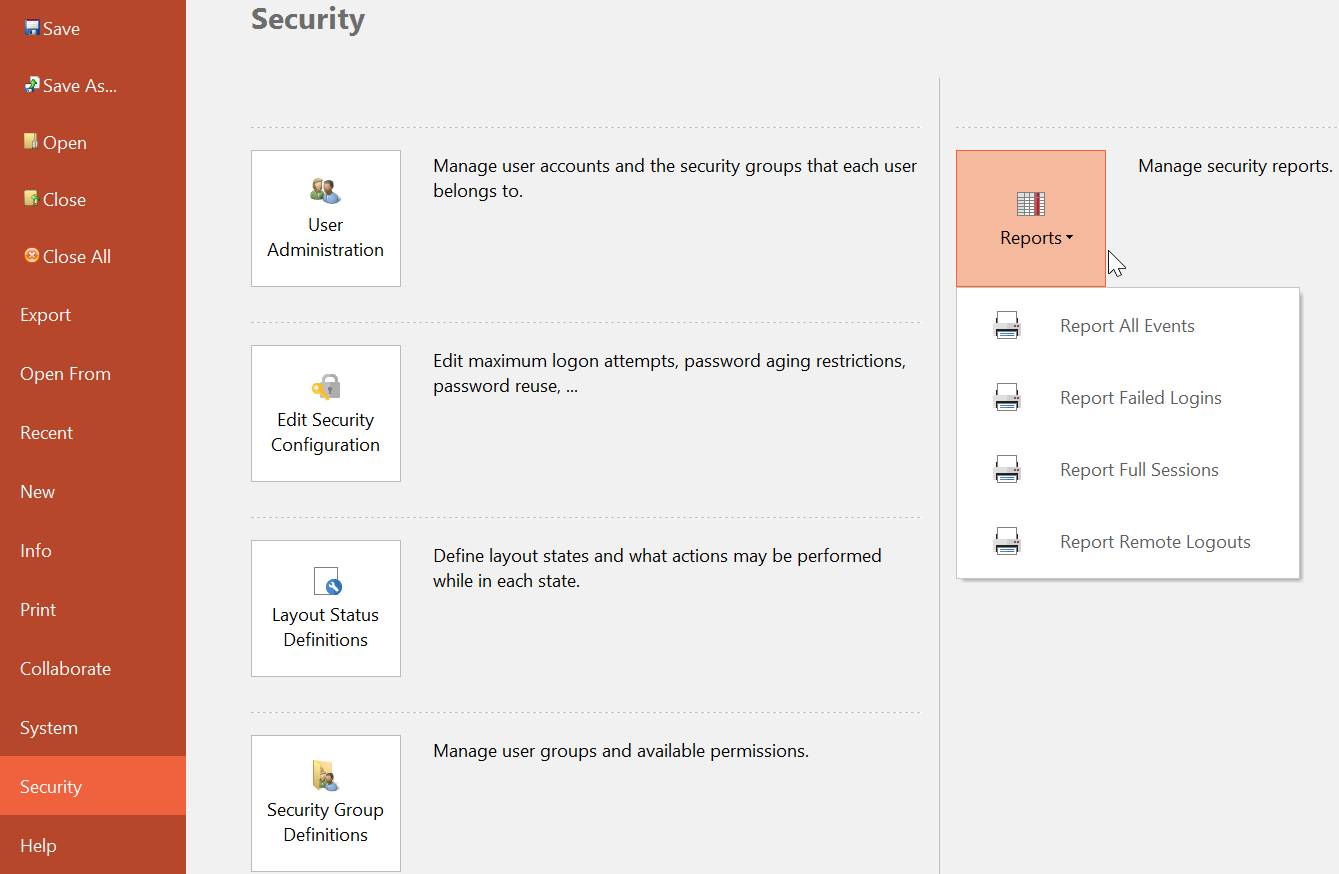Click the Edit Security Configuration lock icon
The image size is (1339, 874).
(x=325, y=386)
